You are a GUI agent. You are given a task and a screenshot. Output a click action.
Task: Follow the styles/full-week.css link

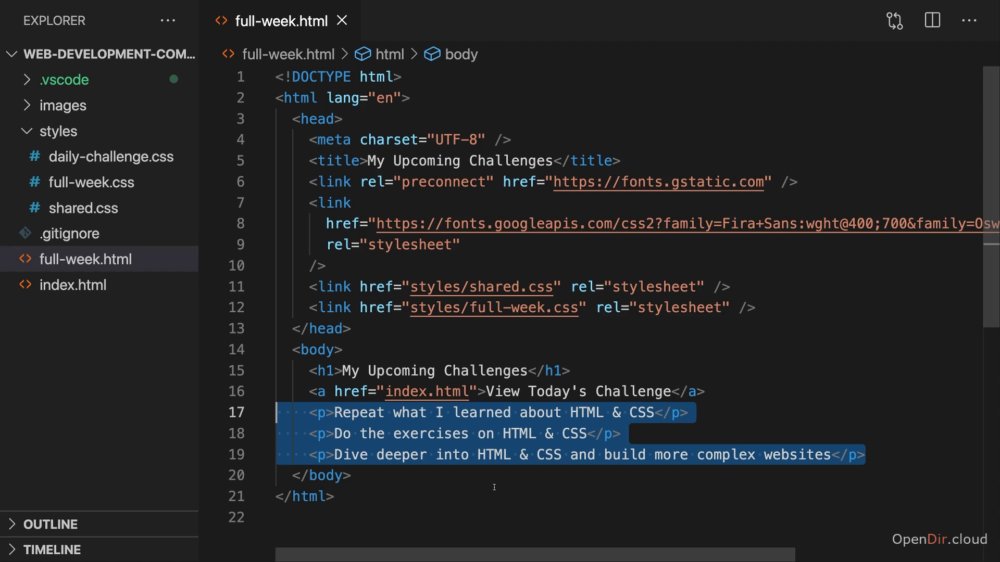[x=494, y=307]
